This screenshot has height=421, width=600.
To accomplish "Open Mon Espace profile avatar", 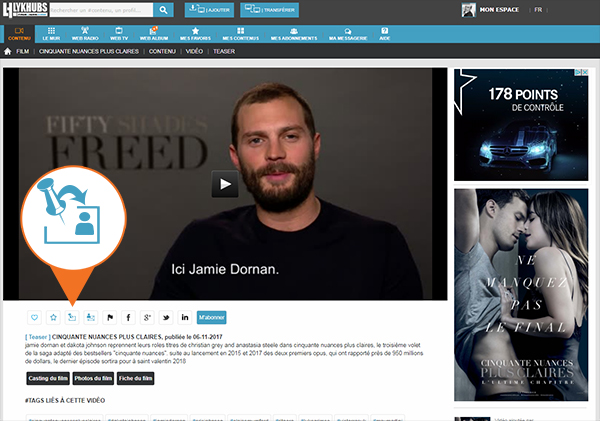I will 468,10.
